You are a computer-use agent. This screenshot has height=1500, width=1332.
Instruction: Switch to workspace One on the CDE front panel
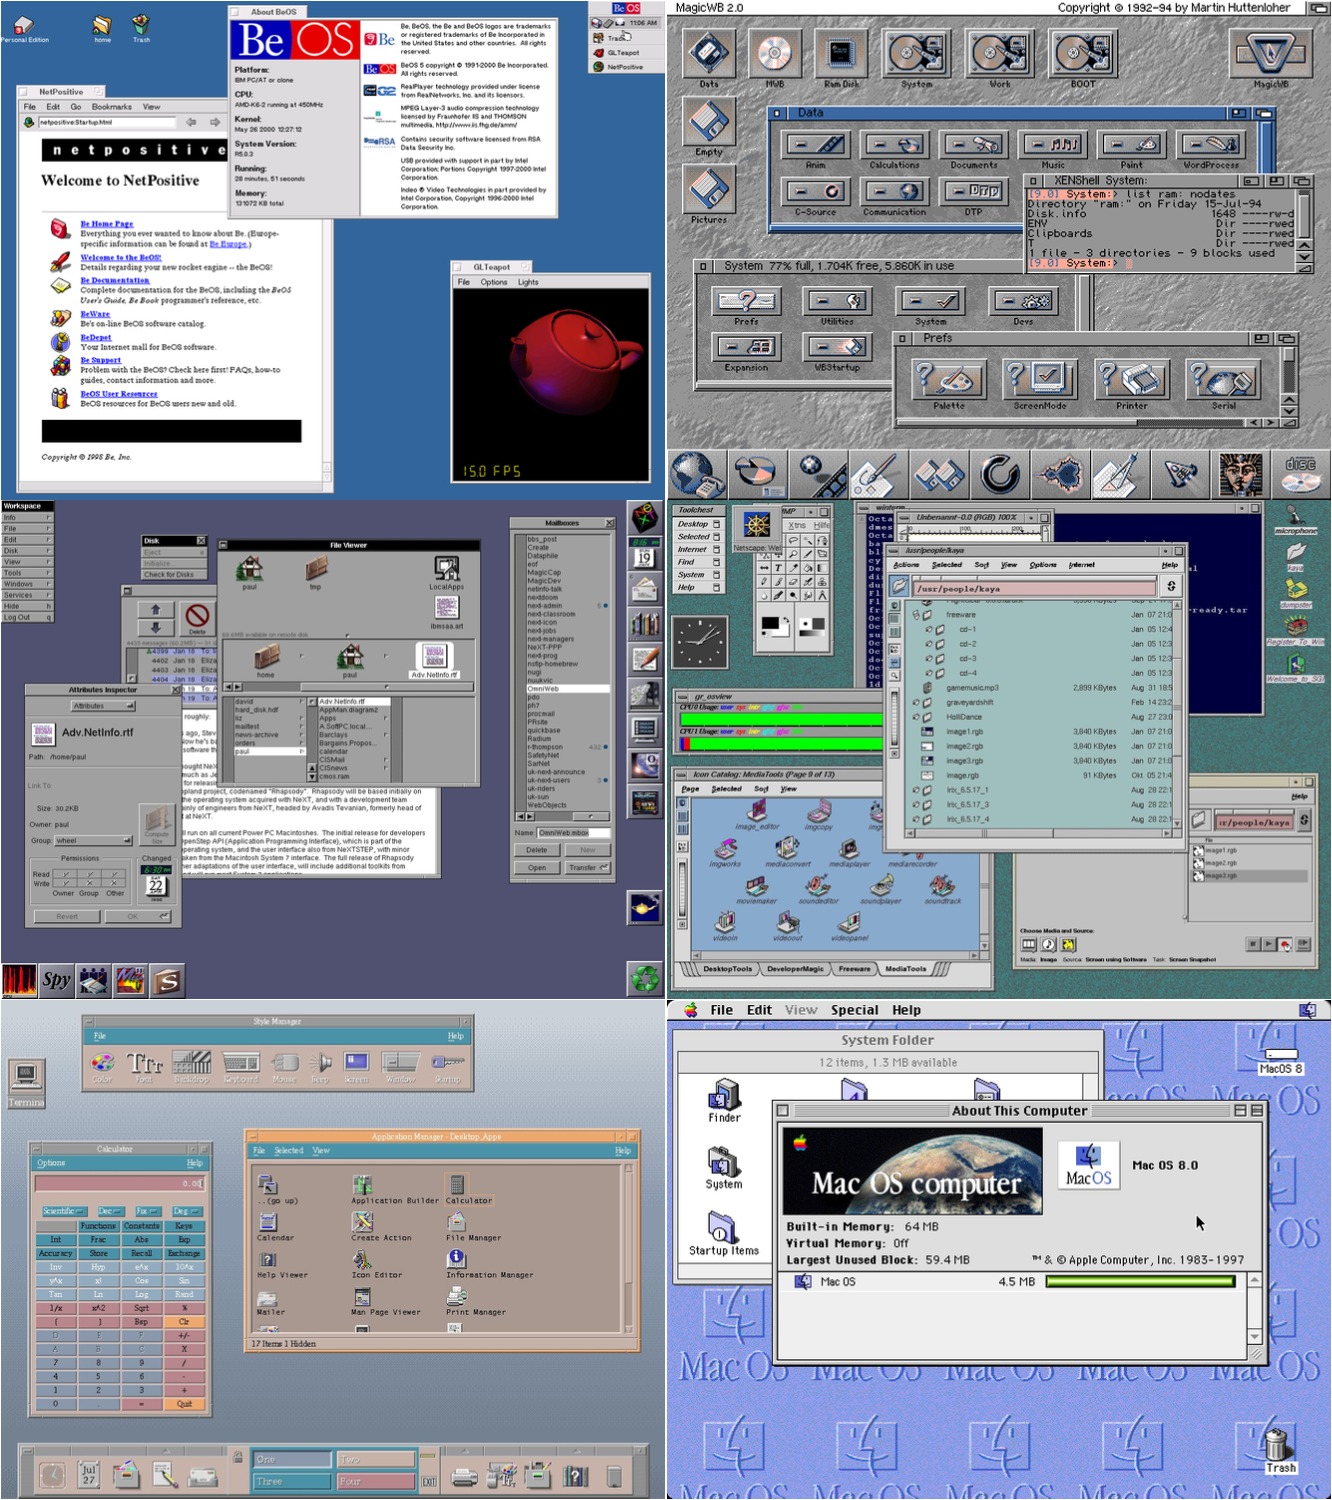pos(291,1460)
